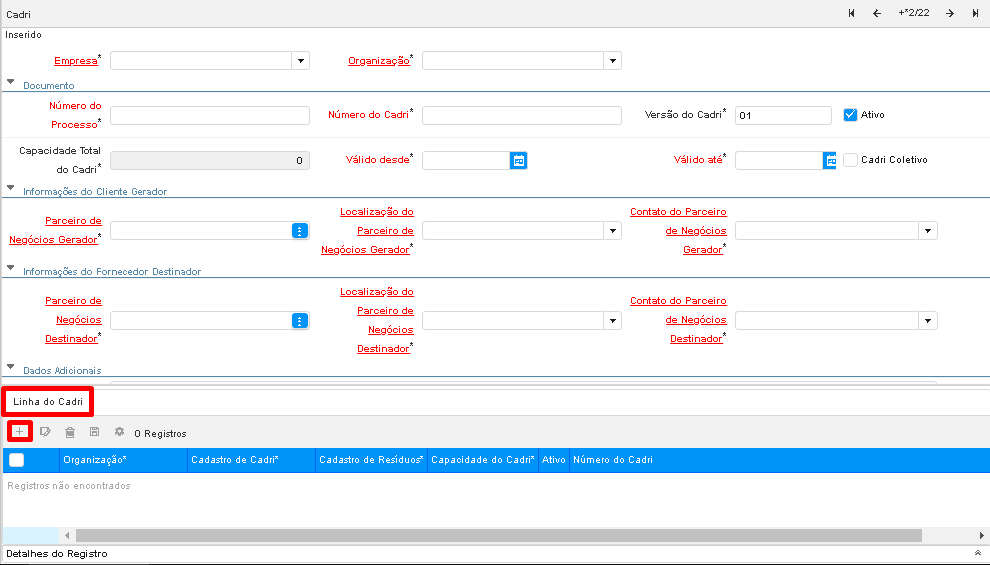Sort by Capacidade do Cadri column header
The width and height of the screenshot is (990, 565).
[x=483, y=460]
